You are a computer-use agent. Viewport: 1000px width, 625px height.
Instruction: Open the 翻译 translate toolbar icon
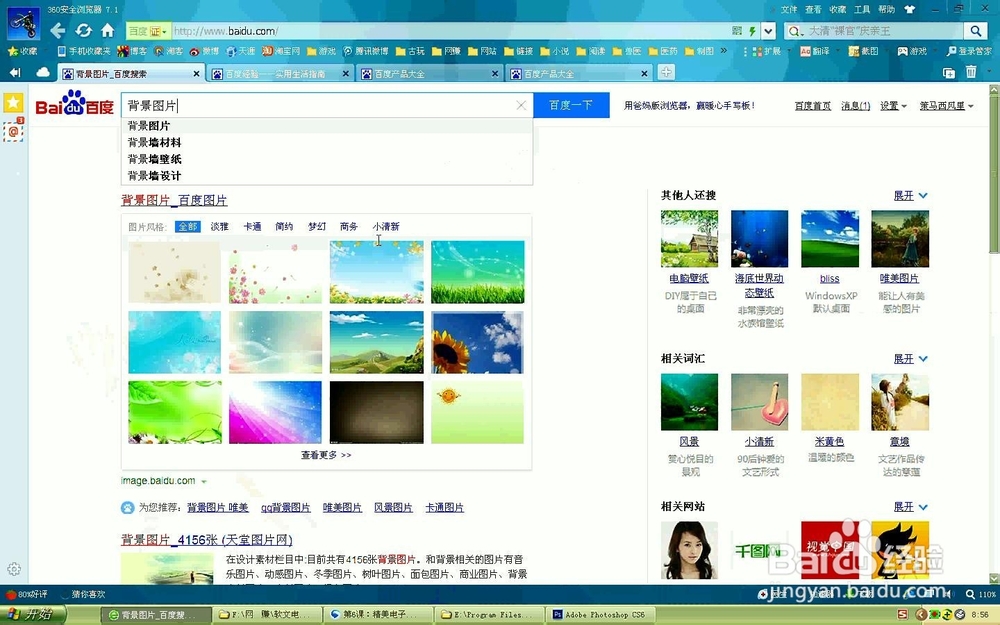815,51
